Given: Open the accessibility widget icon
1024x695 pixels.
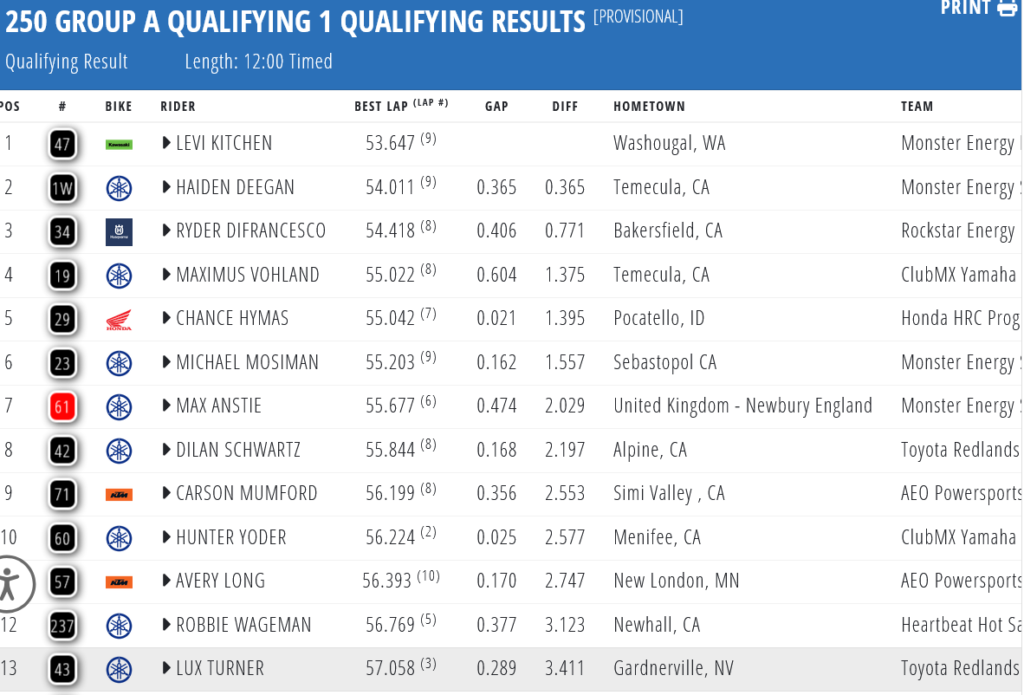Looking at the screenshot, I should (12, 583).
